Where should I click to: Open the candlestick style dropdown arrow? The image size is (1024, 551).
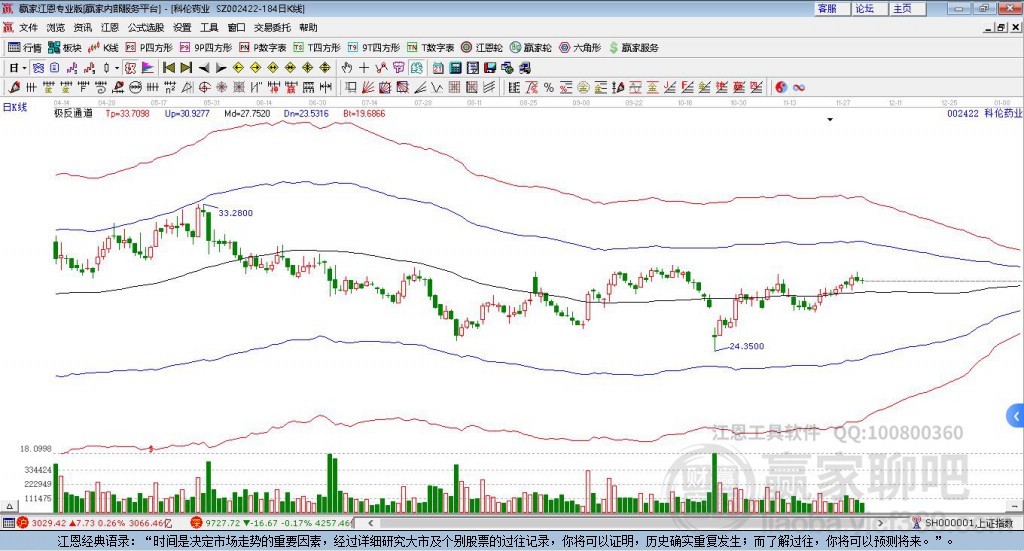coord(117,68)
